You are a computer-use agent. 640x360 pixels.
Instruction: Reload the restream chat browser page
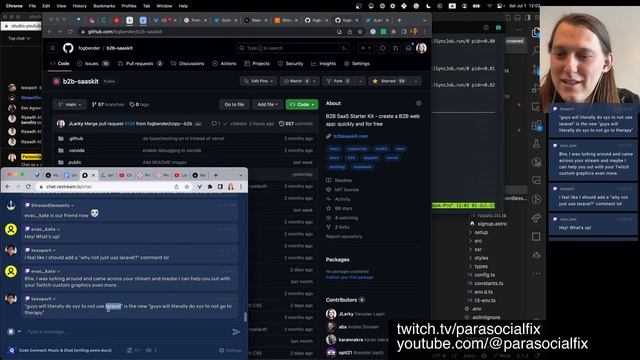click(28, 187)
